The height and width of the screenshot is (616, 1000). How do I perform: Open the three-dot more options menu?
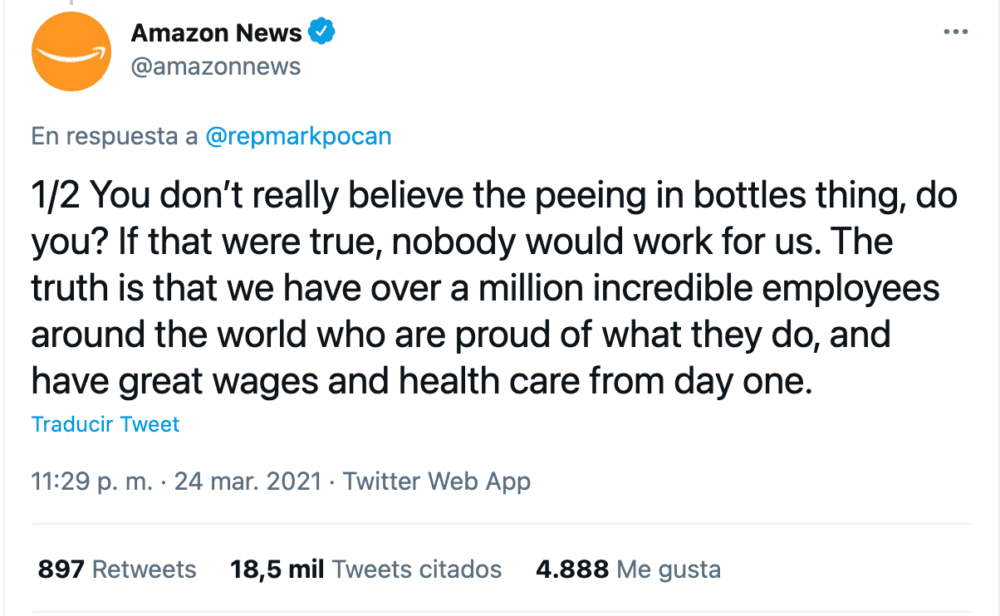click(x=956, y=33)
